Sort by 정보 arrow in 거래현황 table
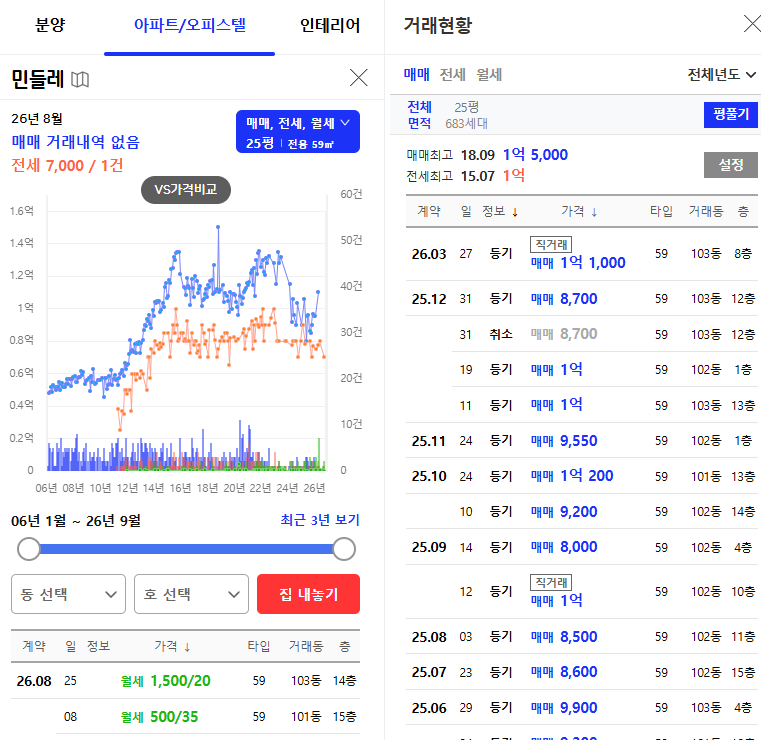The height and width of the screenshot is (740, 761). click(515, 212)
